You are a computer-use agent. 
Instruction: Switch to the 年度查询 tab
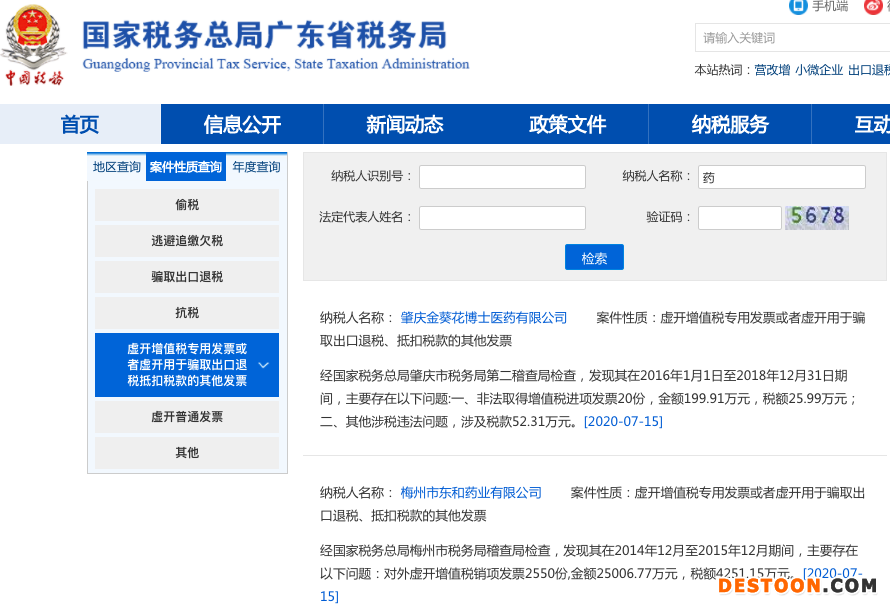tap(257, 167)
